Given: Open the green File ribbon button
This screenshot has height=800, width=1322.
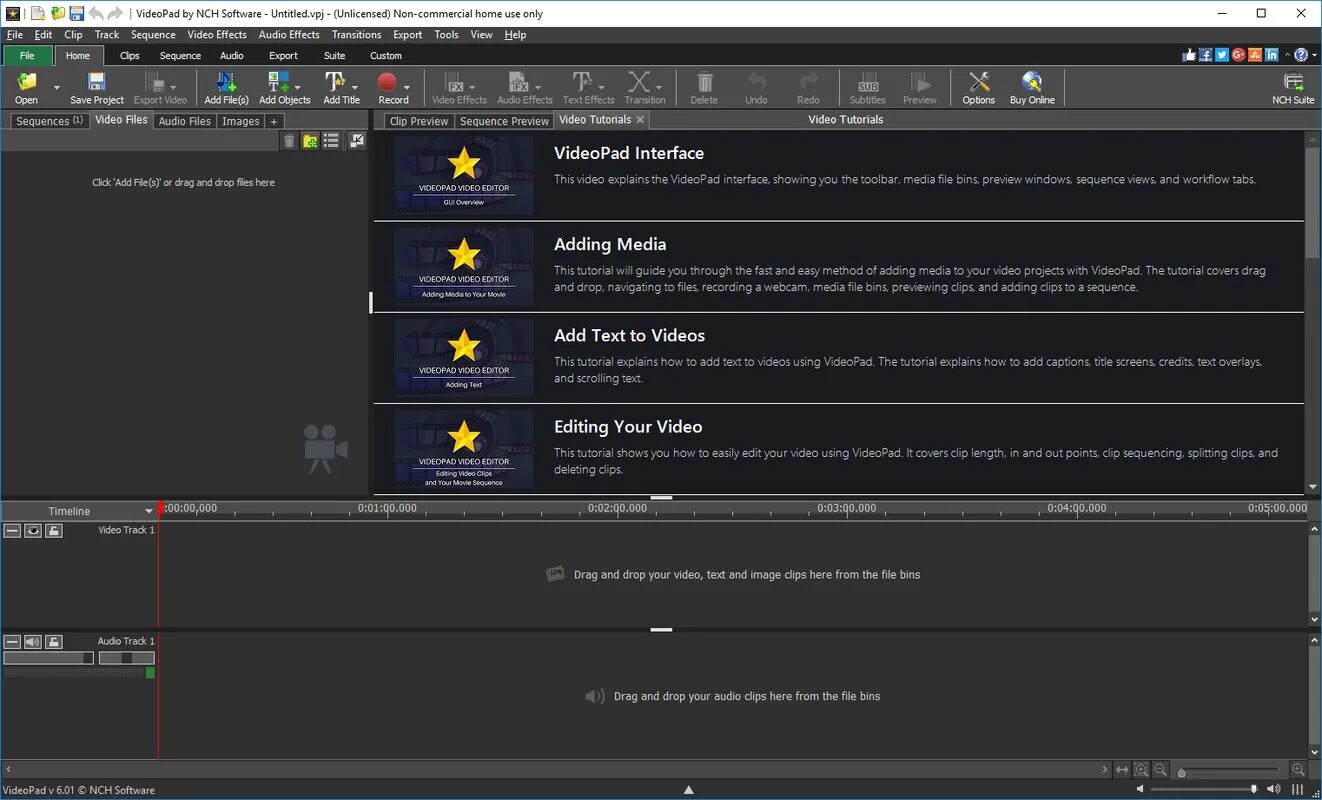Looking at the screenshot, I should pyautogui.click(x=27, y=56).
